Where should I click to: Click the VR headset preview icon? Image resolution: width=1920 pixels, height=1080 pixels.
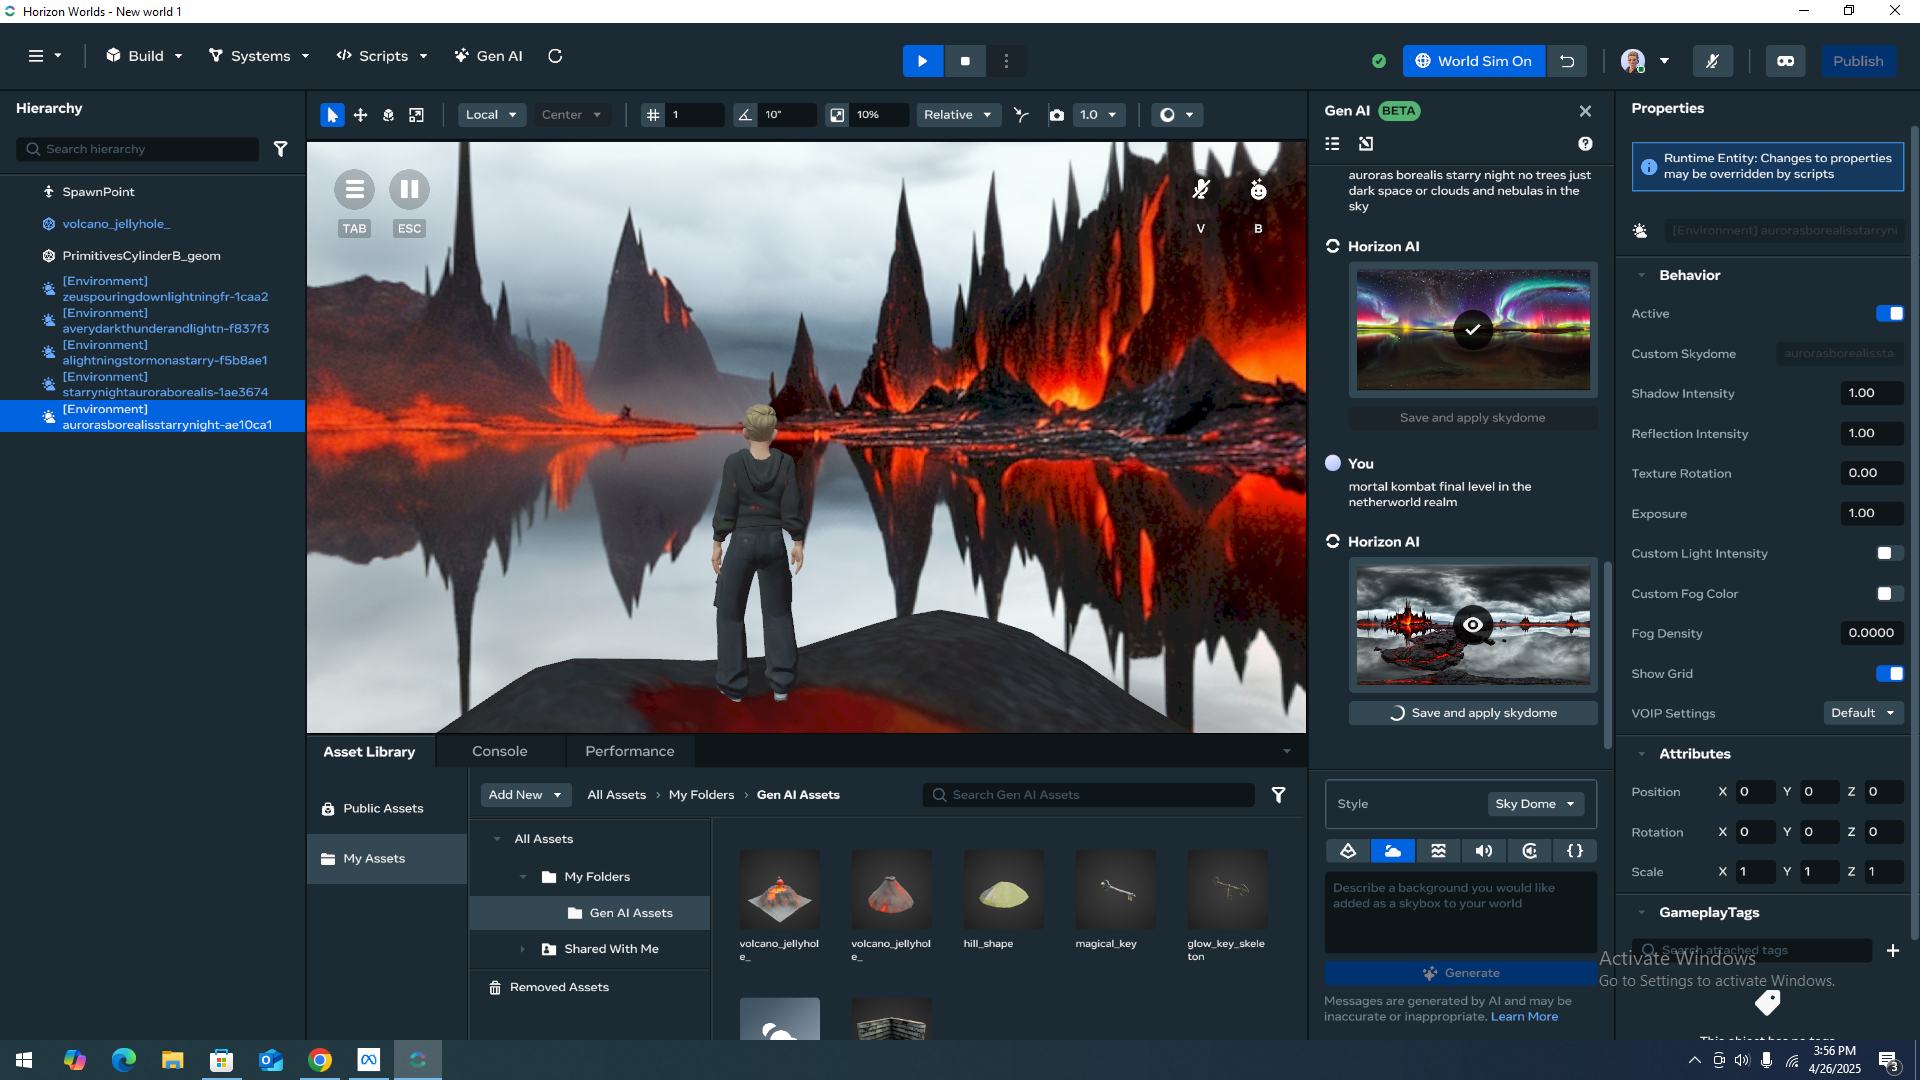(x=1785, y=61)
